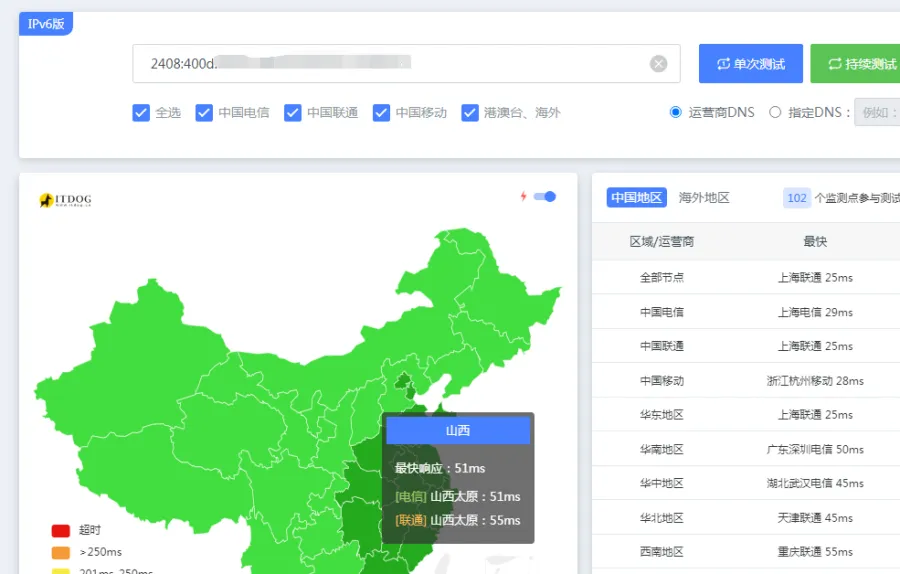The image size is (900, 574).
Task: Open the IPv6版 tab label
Action: [x=46, y=24]
